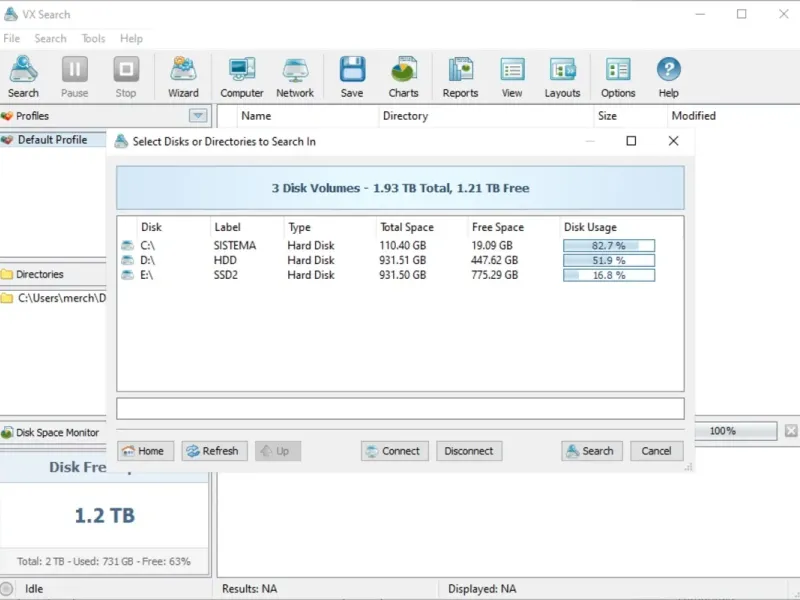Click the 110.40 GB total space value
Viewport: 800px width, 600px height.
403,245
